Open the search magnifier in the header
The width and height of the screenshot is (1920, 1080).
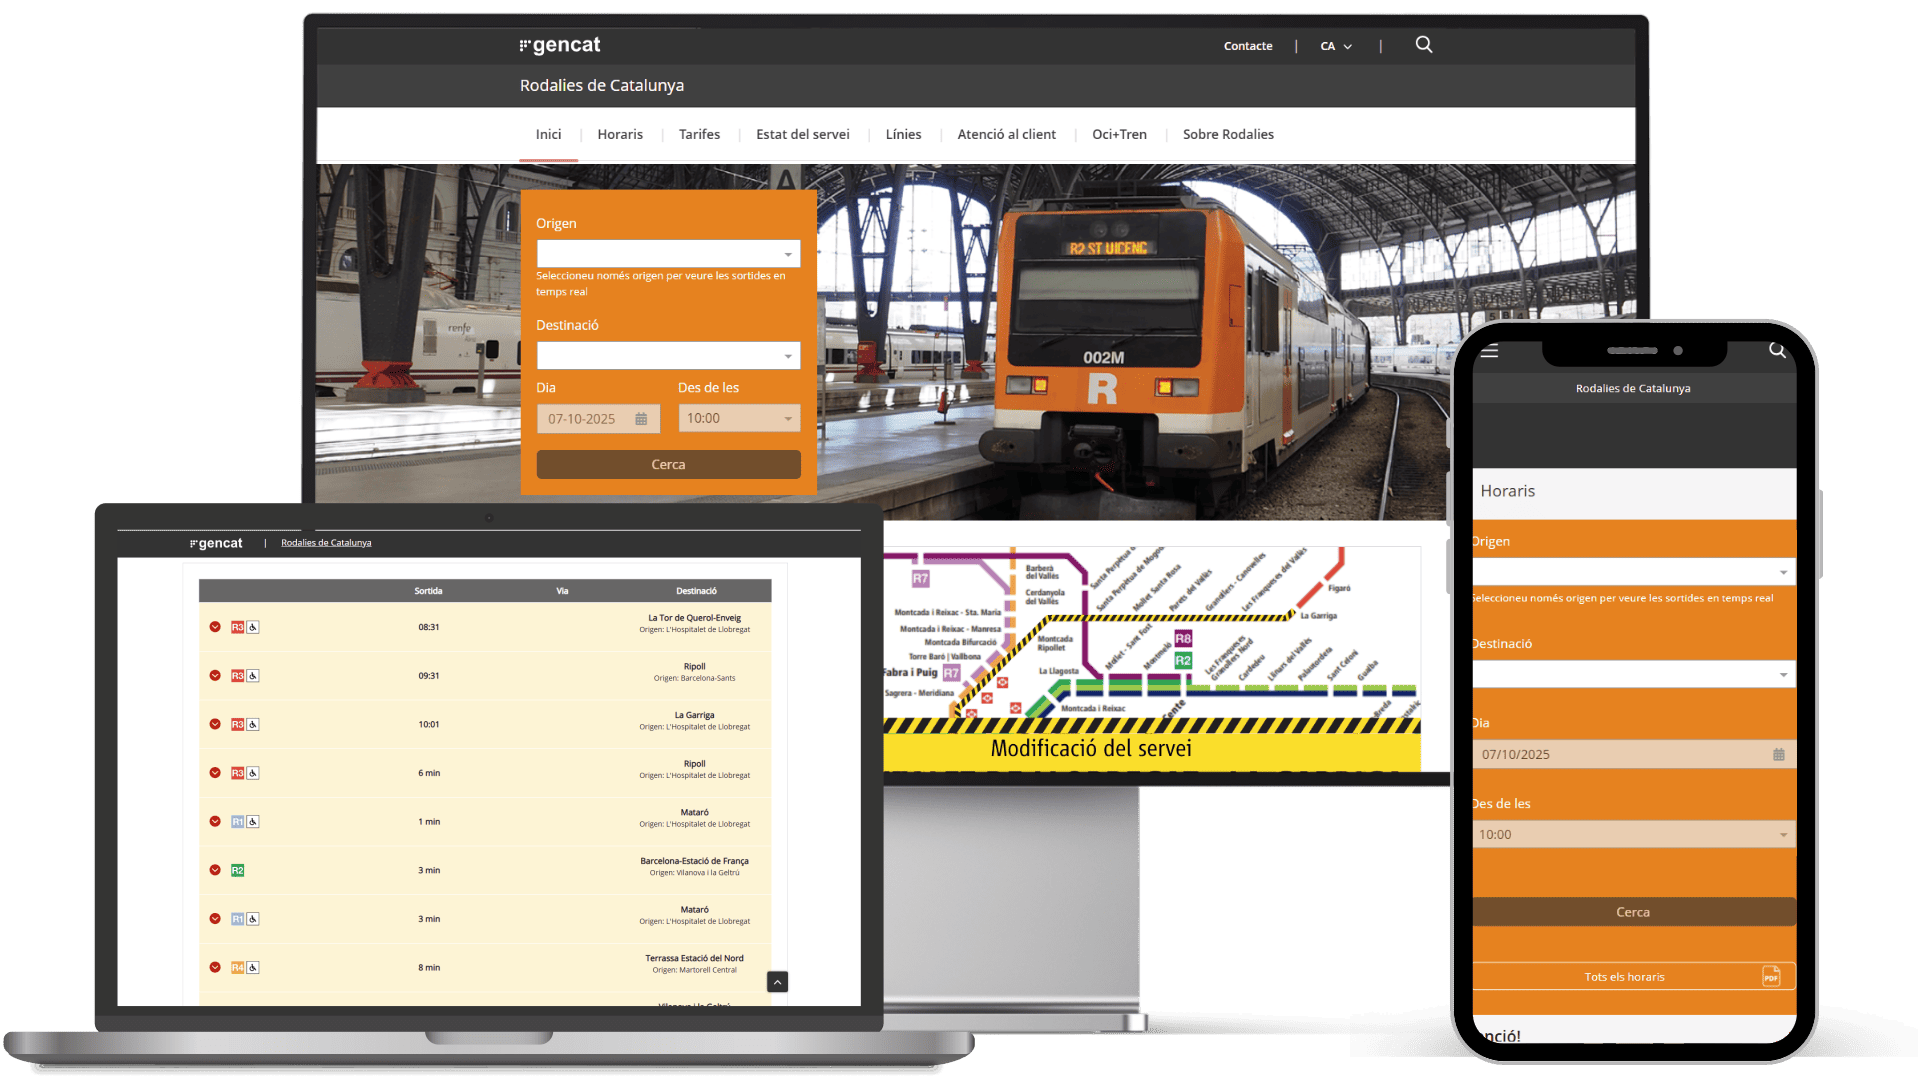point(1423,45)
